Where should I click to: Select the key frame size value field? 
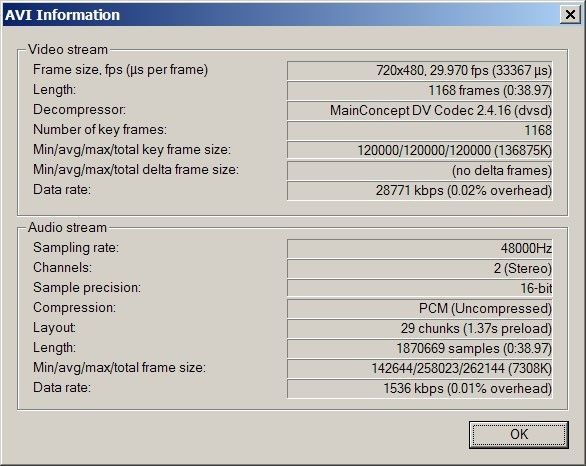point(420,150)
